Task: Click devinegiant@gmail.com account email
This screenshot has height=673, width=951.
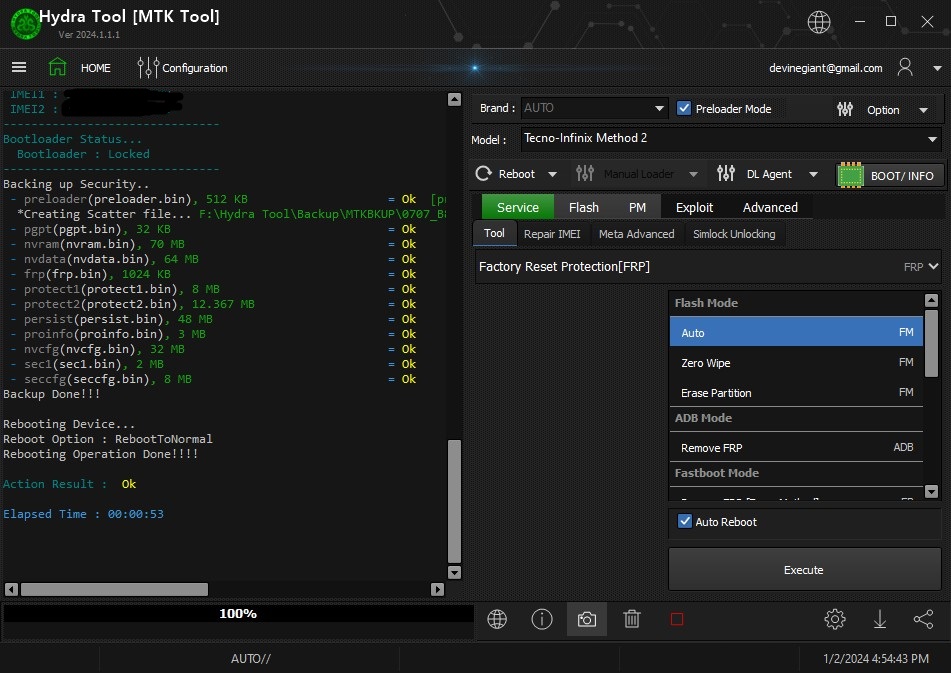Action: [x=825, y=68]
